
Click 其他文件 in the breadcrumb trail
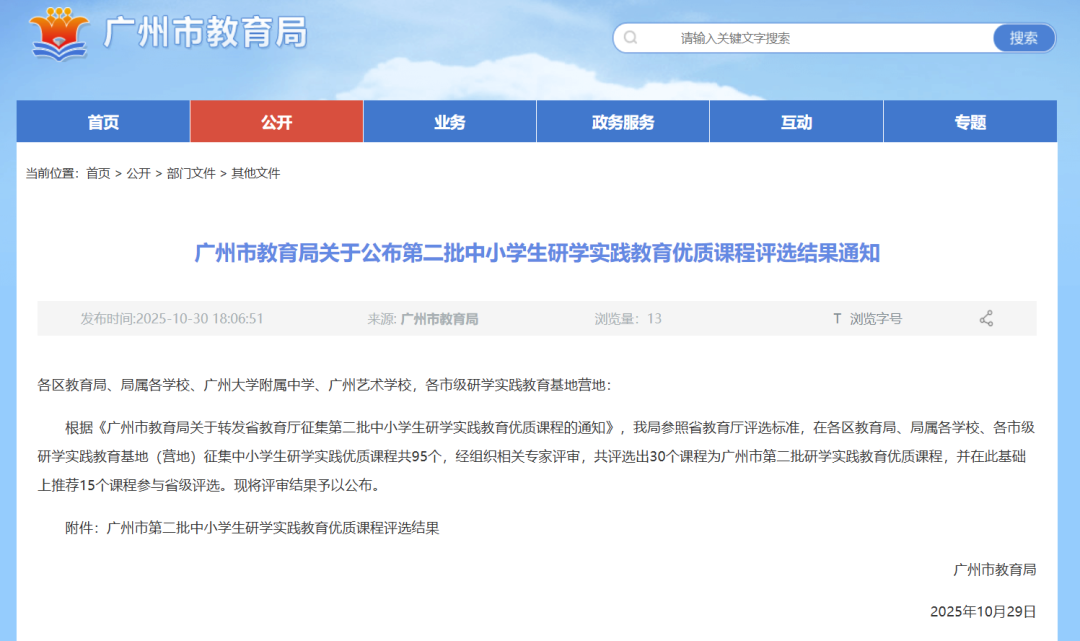coord(258,172)
